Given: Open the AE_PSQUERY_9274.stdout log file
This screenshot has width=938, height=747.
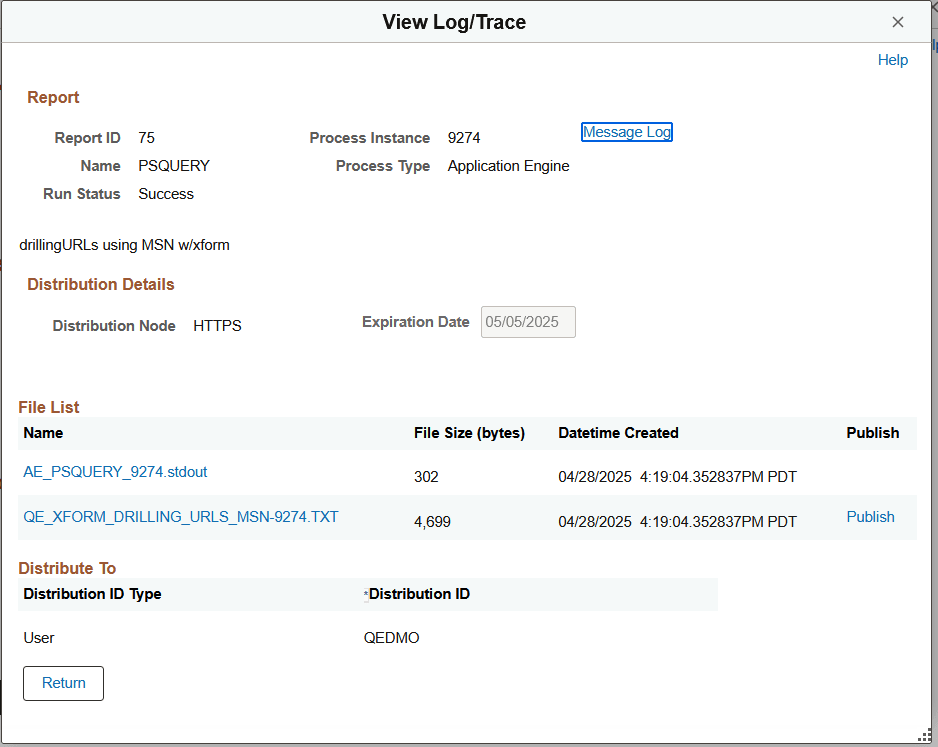Looking at the screenshot, I should (115, 471).
